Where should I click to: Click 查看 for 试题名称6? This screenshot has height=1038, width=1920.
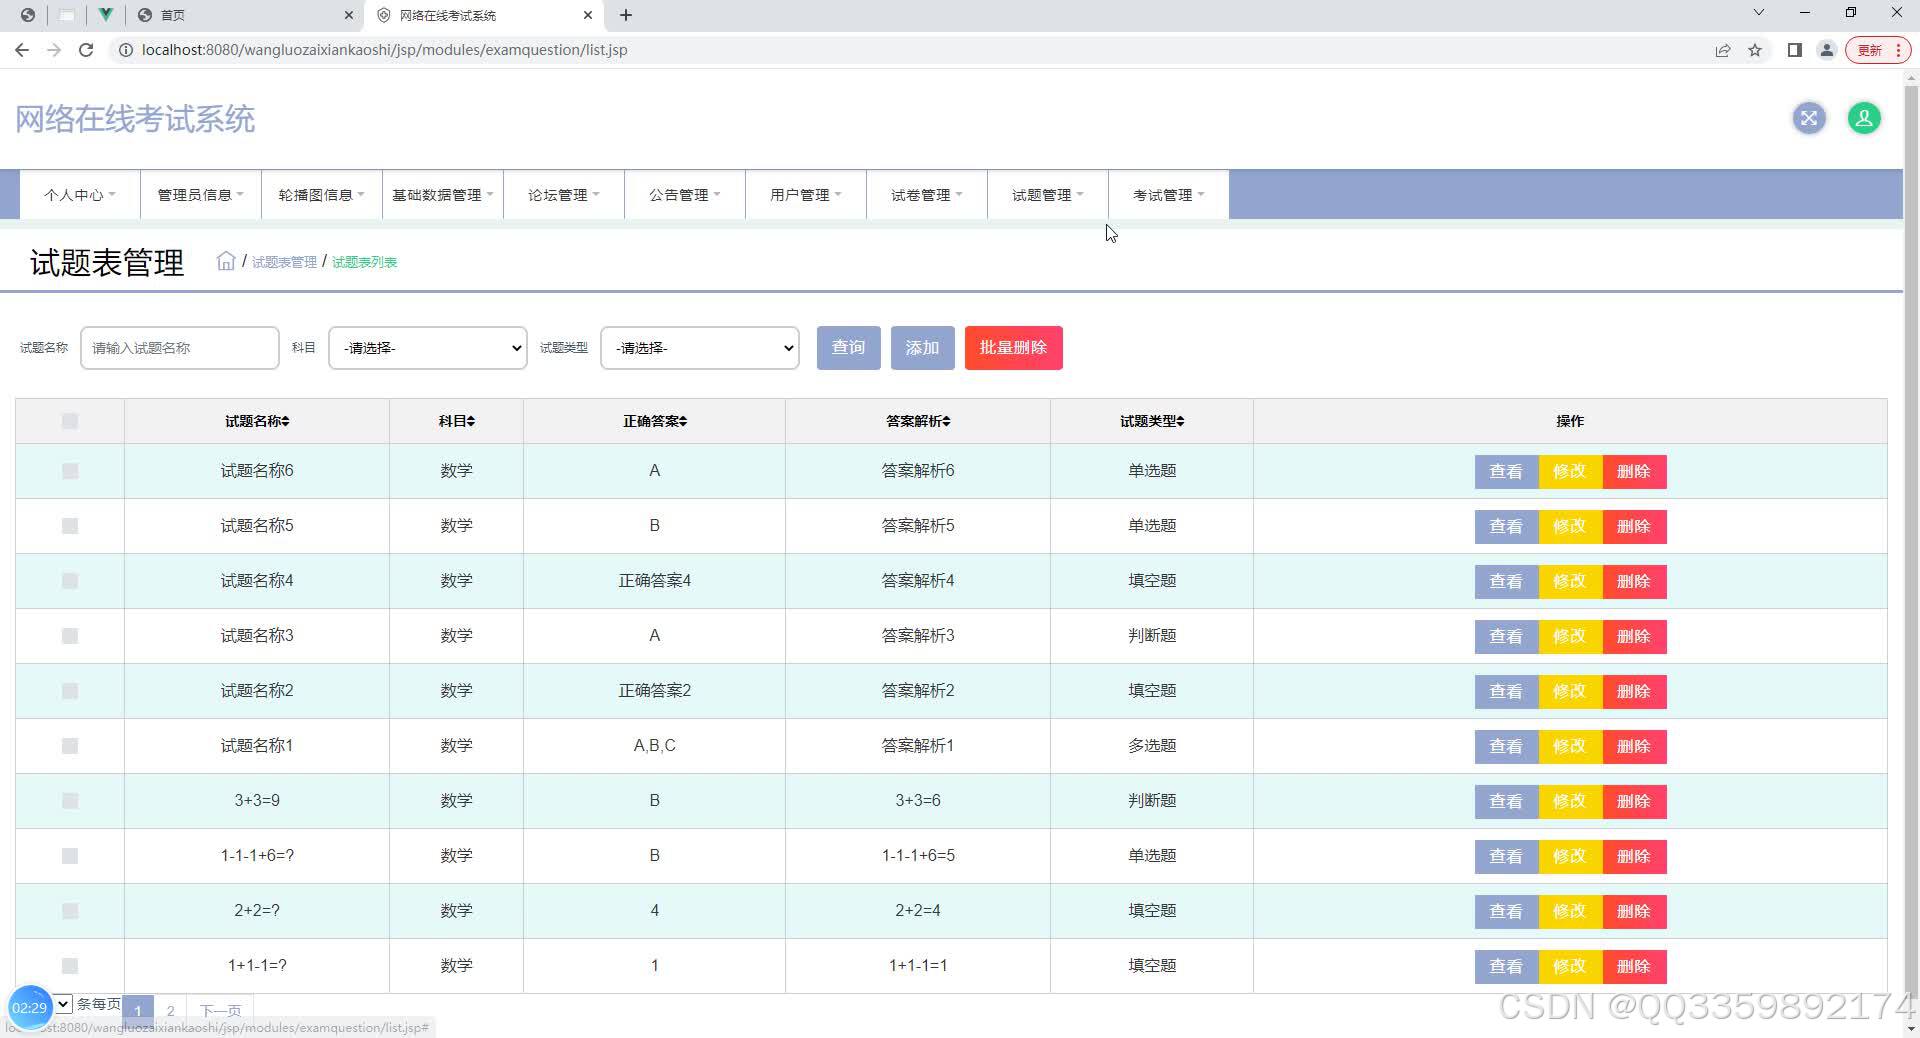[x=1507, y=471]
